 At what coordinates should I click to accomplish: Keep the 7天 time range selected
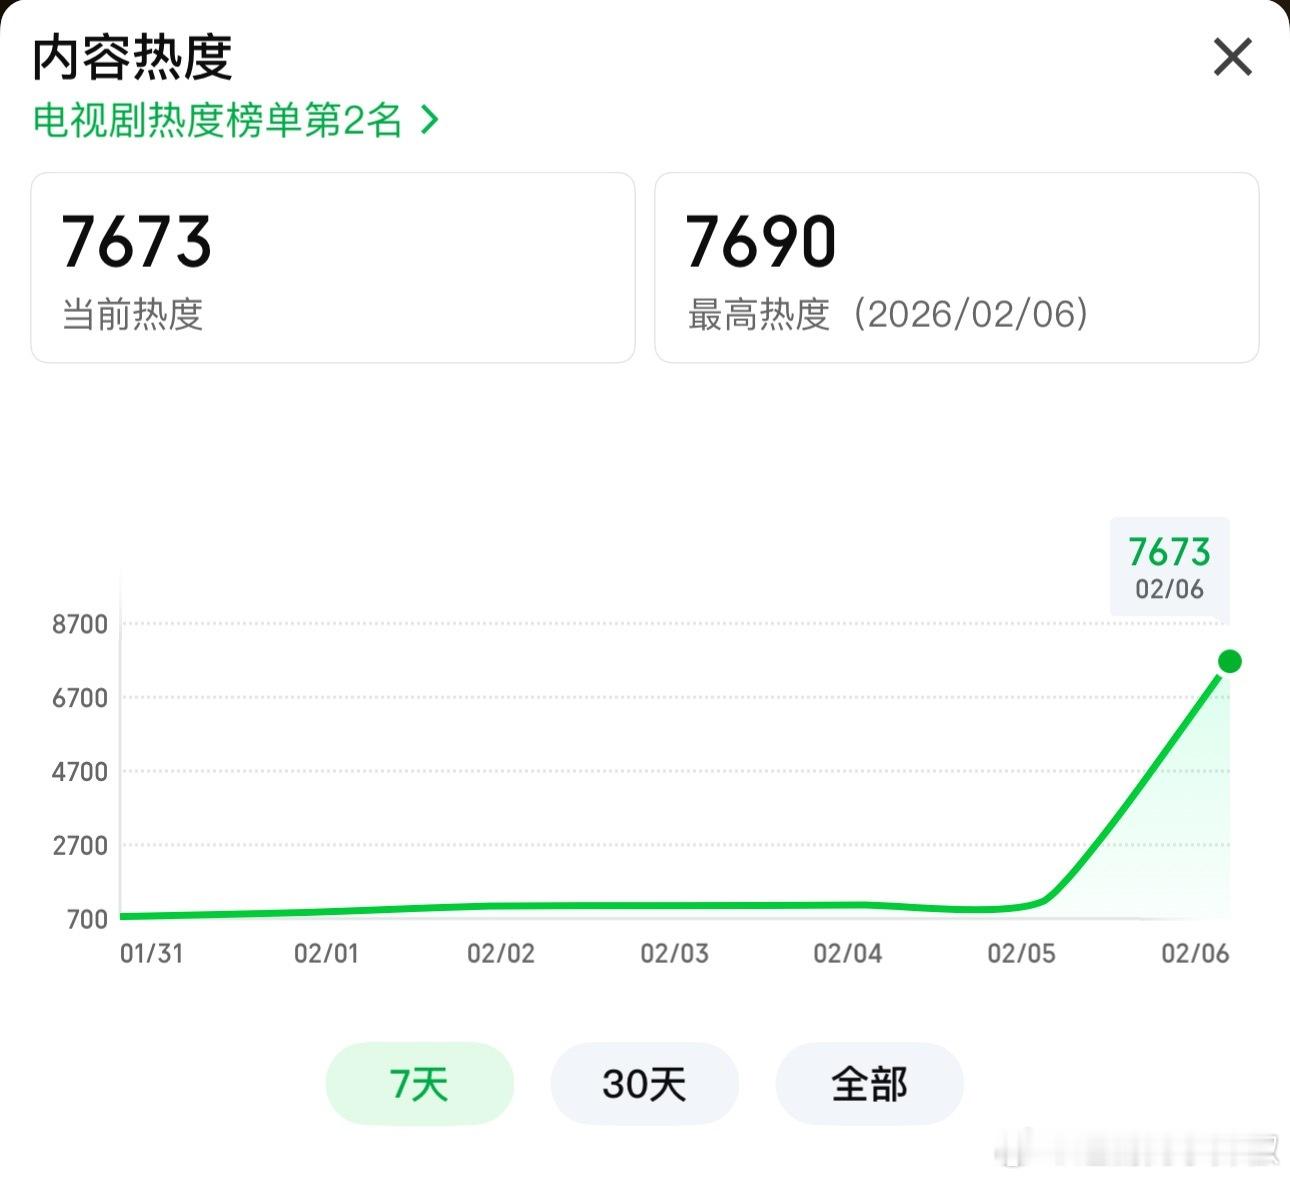(419, 1083)
